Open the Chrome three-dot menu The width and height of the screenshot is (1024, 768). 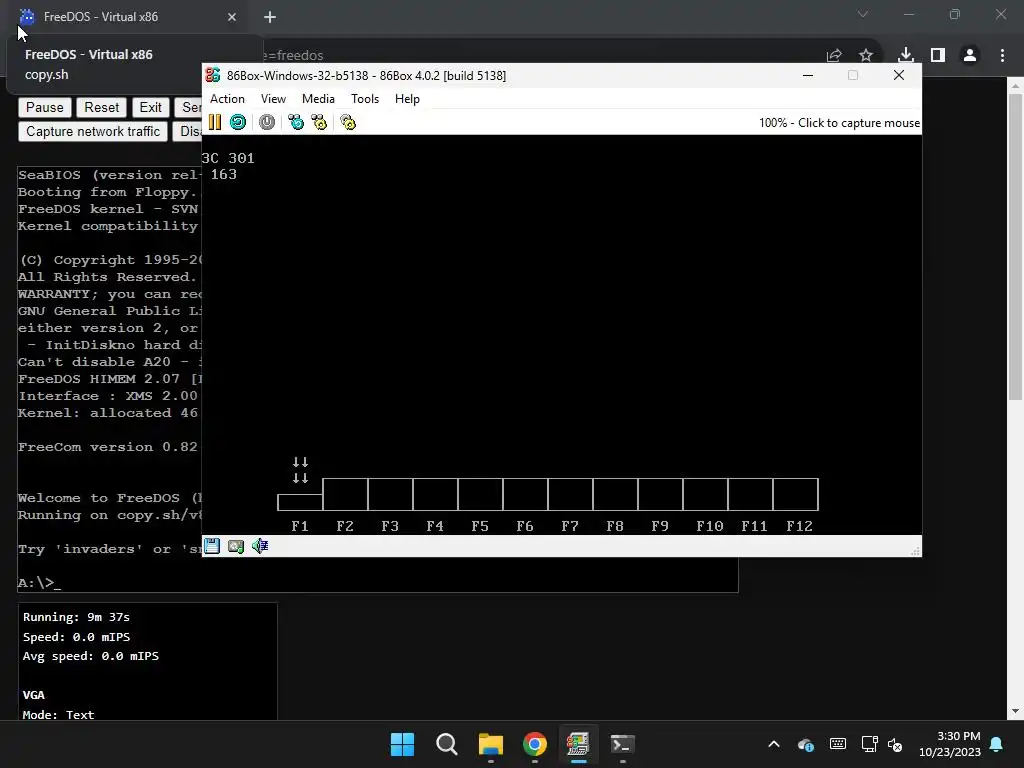coord(1002,55)
